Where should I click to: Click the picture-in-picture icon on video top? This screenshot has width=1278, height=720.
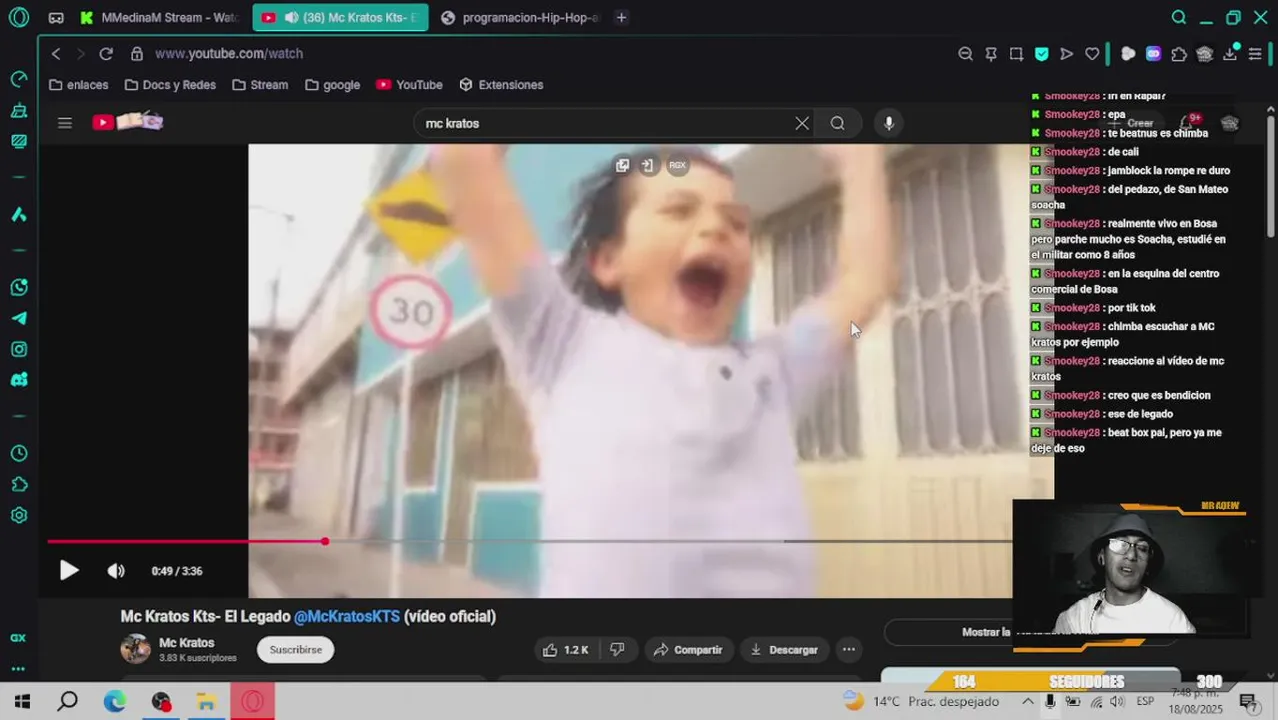point(622,165)
